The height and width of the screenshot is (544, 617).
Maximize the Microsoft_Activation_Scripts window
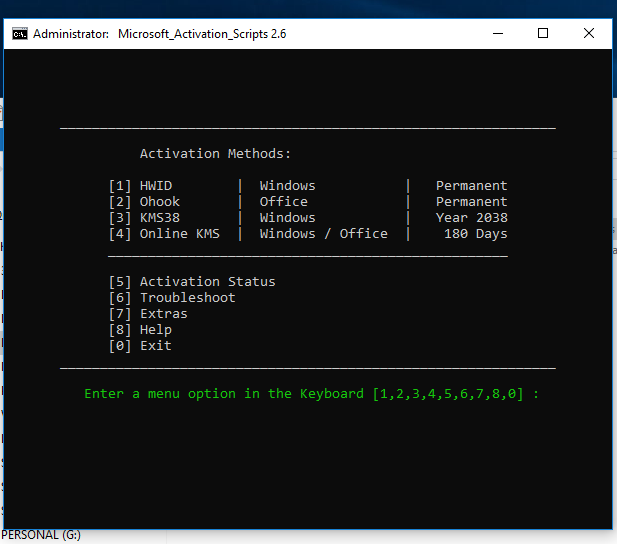click(543, 33)
